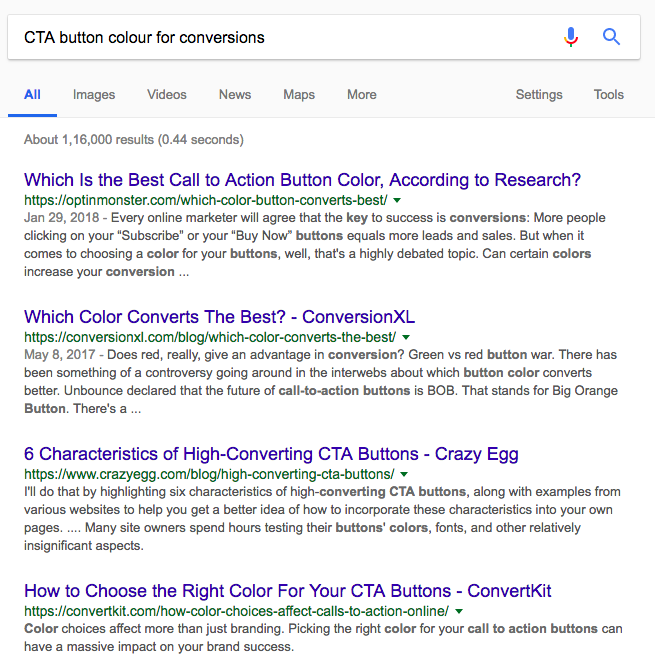Select the All results tab

[32, 95]
